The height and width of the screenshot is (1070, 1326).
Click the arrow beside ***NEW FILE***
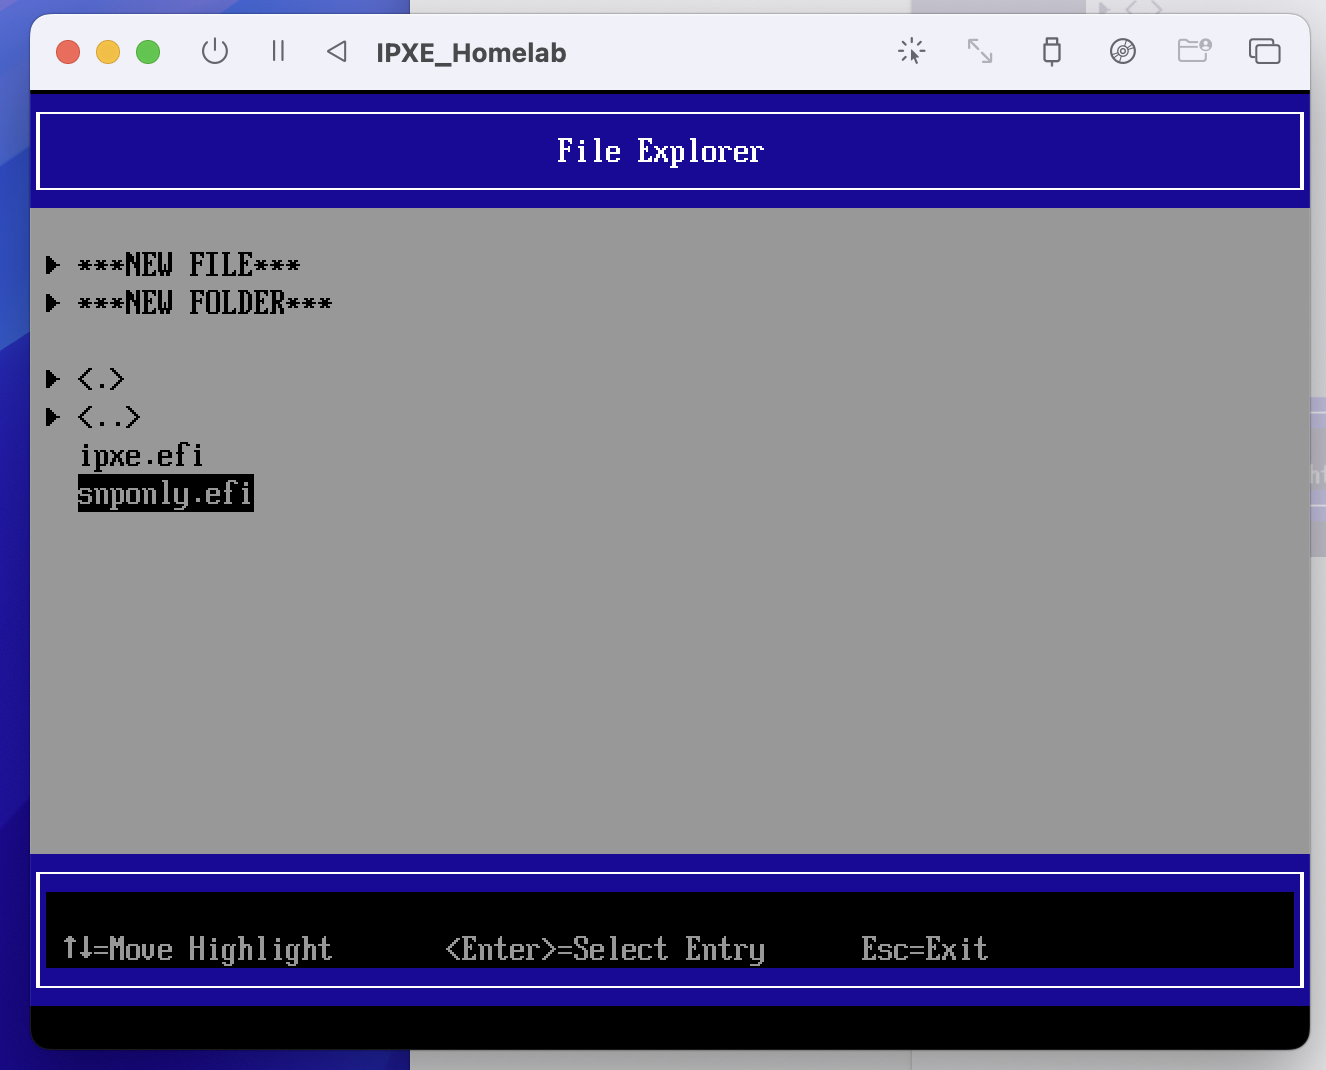tap(53, 265)
